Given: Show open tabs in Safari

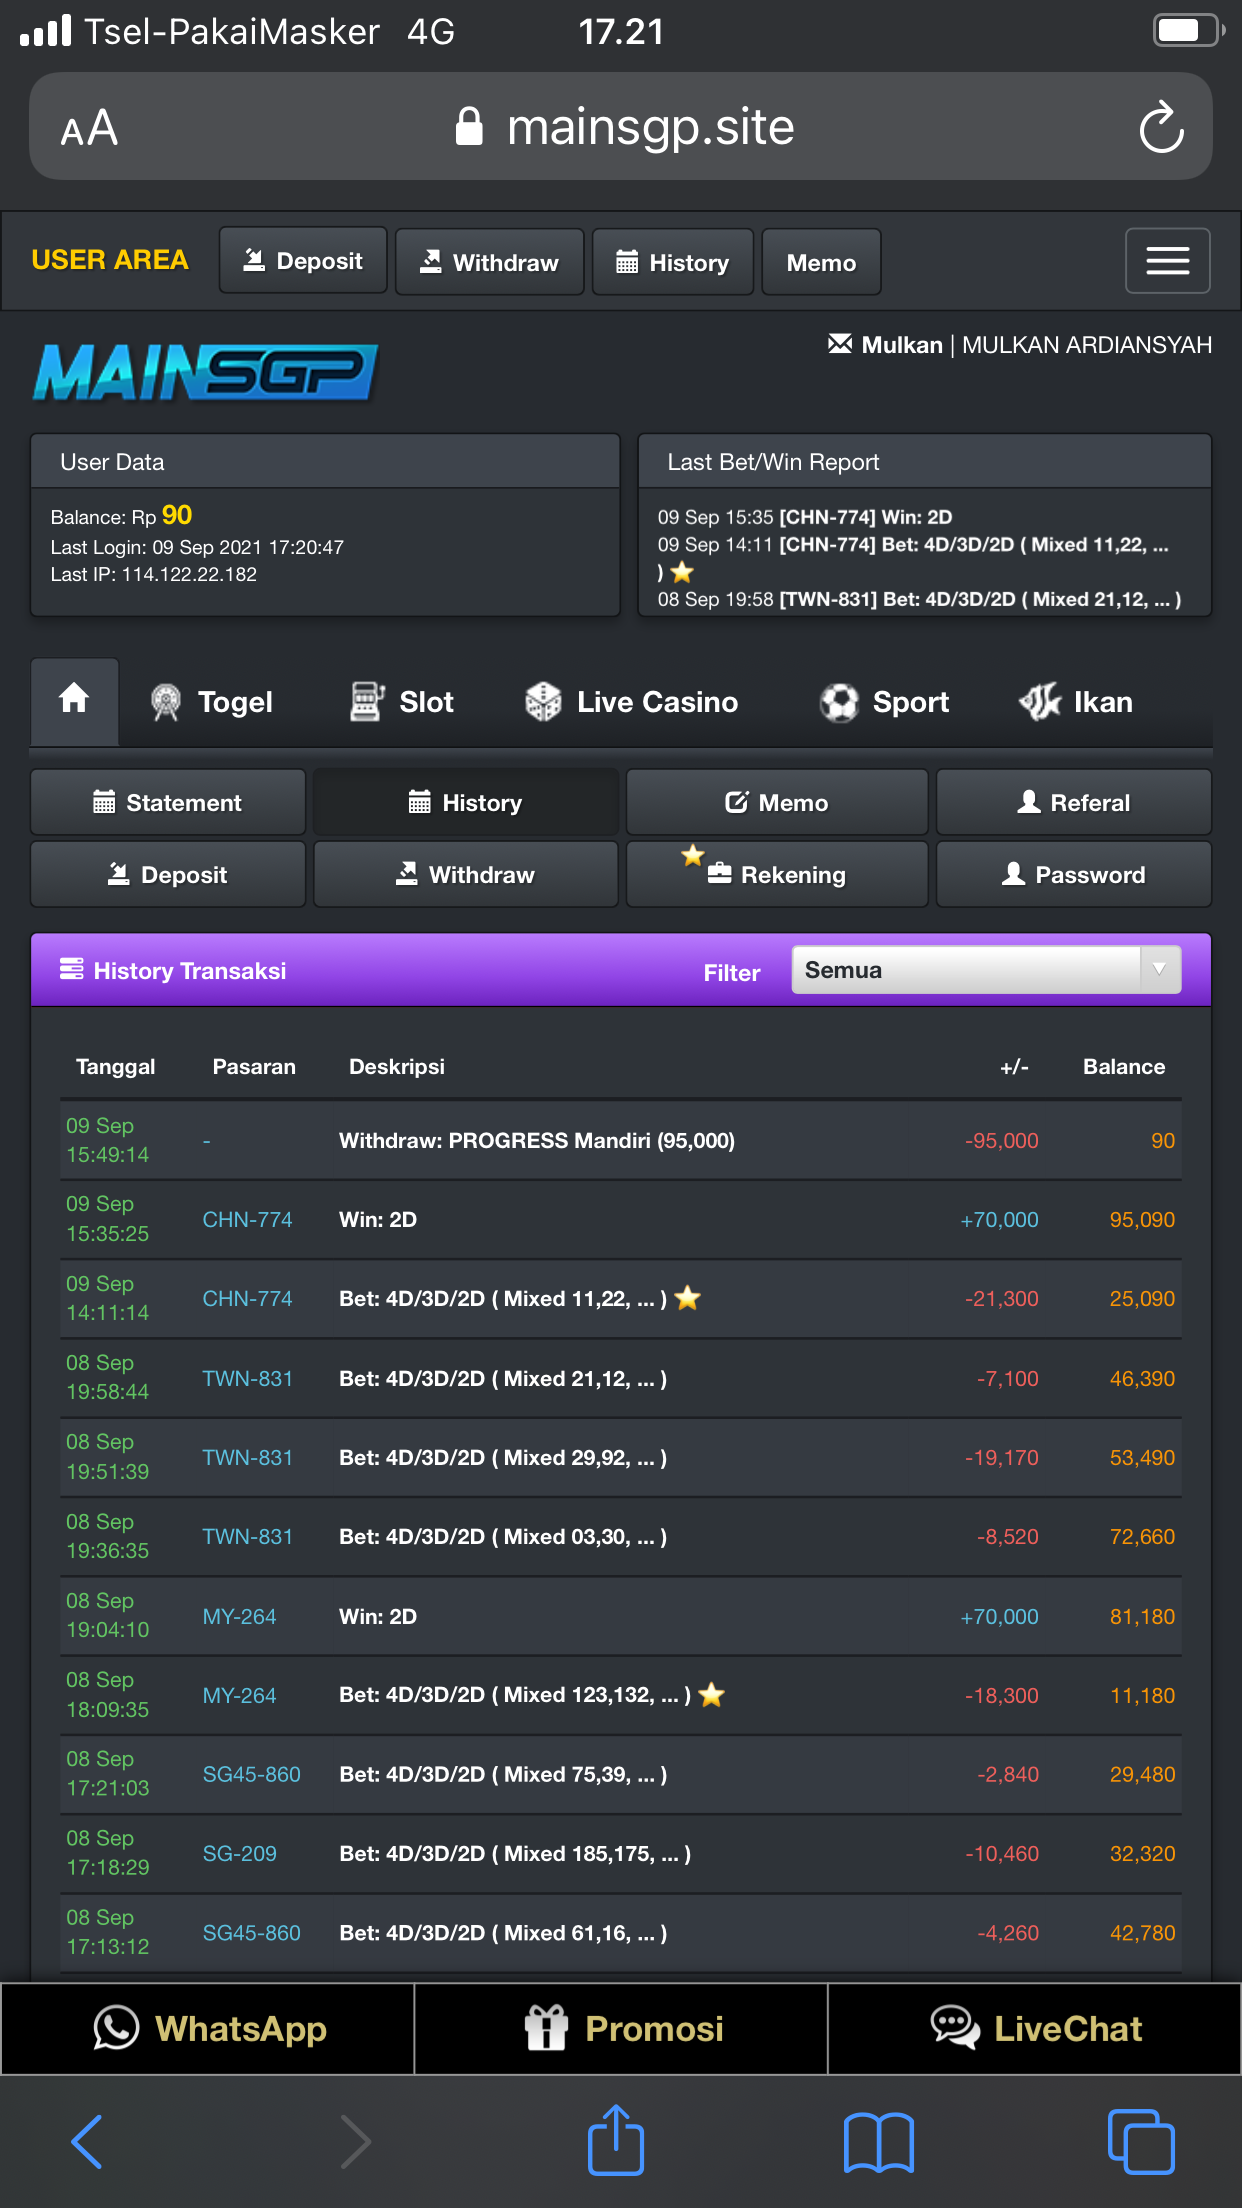Looking at the screenshot, I should tap(1140, 2141).
